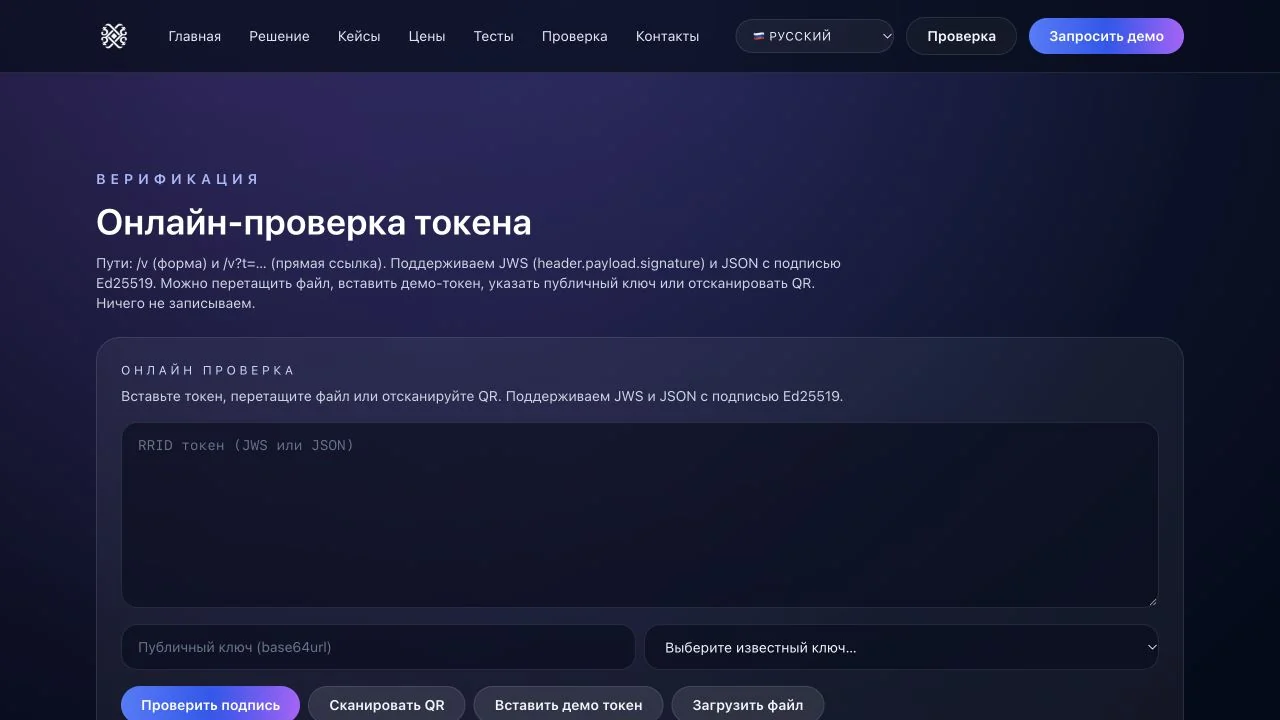Click the ОНЛАЙН ПРОВЕРКА card label
Viewport: 1280px width, 720px height.
209,370
